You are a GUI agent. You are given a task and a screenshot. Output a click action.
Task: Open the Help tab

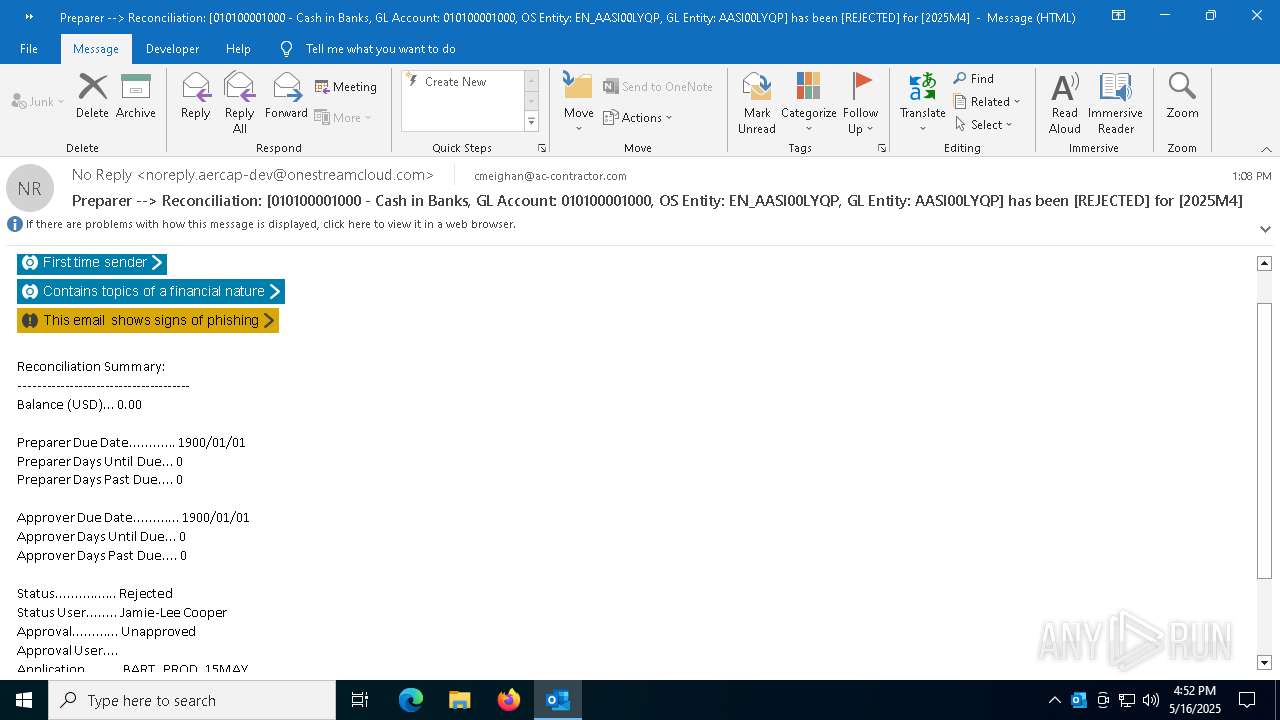pyautogui.click(x=238, y=49)
